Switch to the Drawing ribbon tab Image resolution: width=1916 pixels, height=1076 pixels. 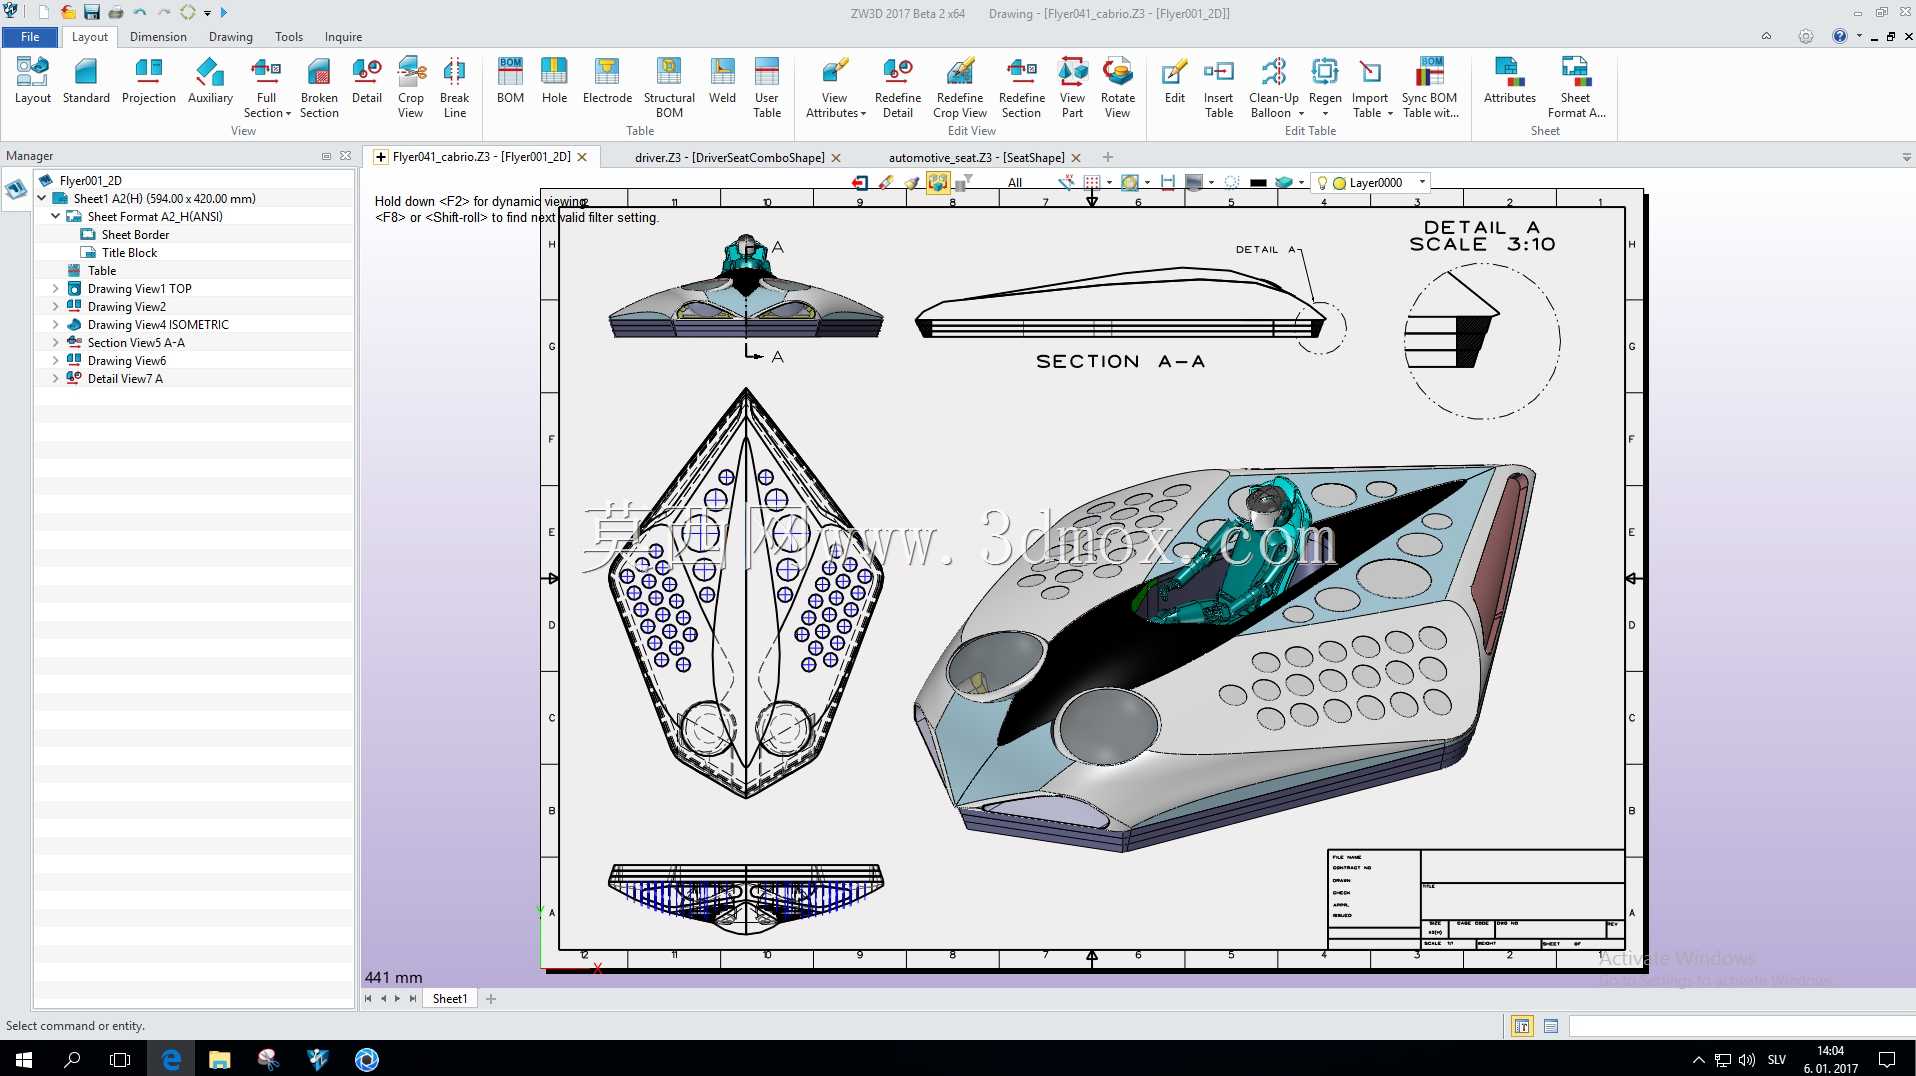point(231,37)
